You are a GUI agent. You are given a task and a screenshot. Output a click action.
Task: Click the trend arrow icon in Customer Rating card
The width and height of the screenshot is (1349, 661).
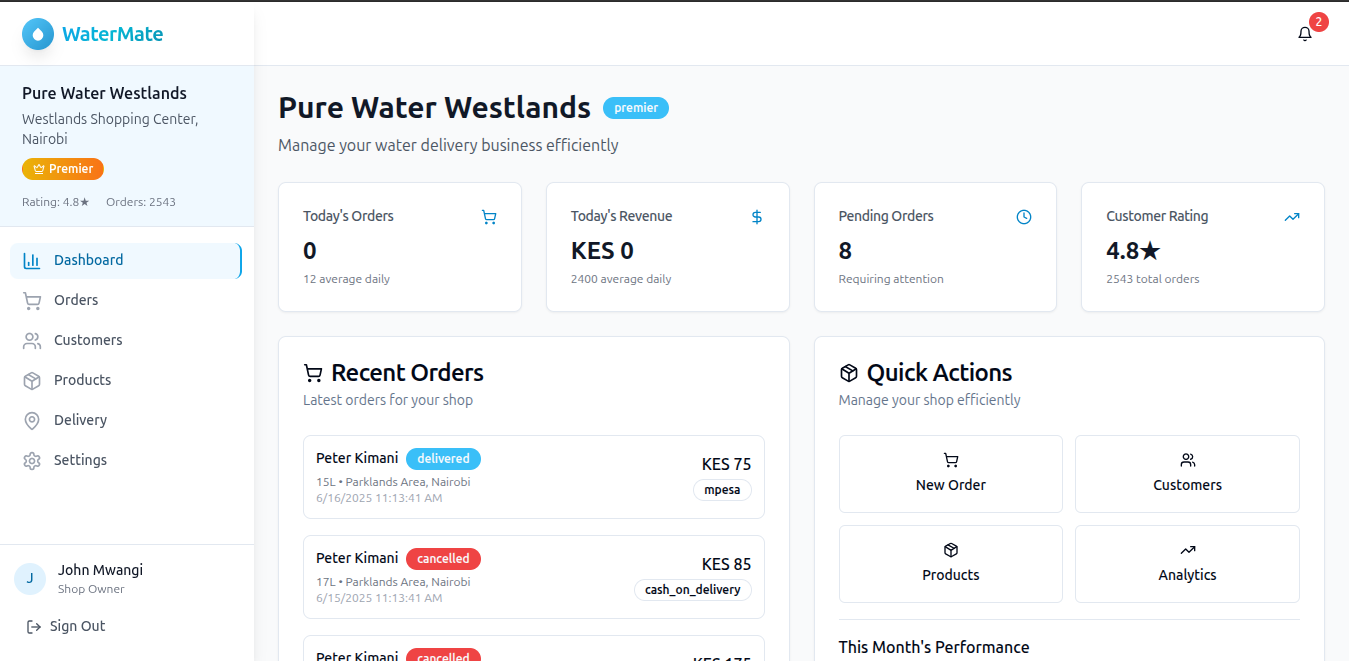(x=1292, y=217)
